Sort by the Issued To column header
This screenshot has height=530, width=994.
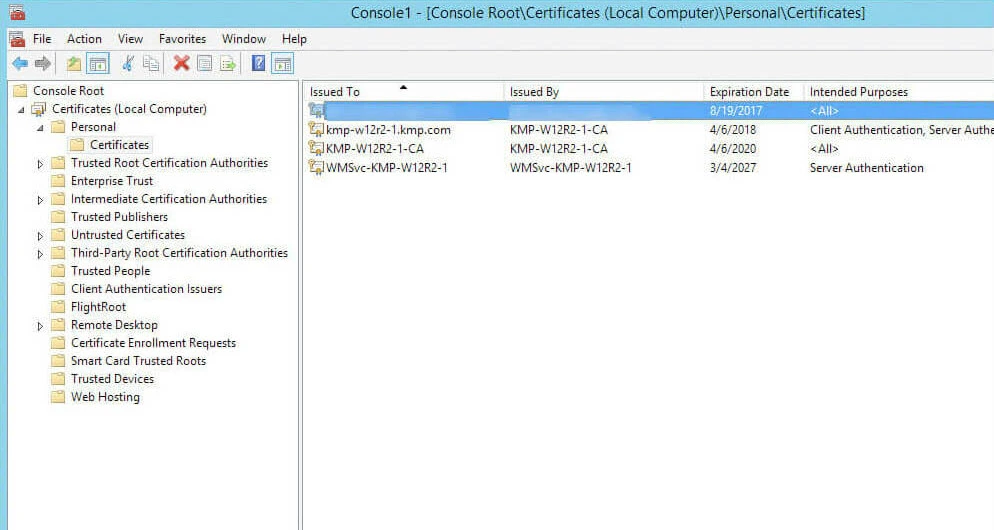pos(403,92)
